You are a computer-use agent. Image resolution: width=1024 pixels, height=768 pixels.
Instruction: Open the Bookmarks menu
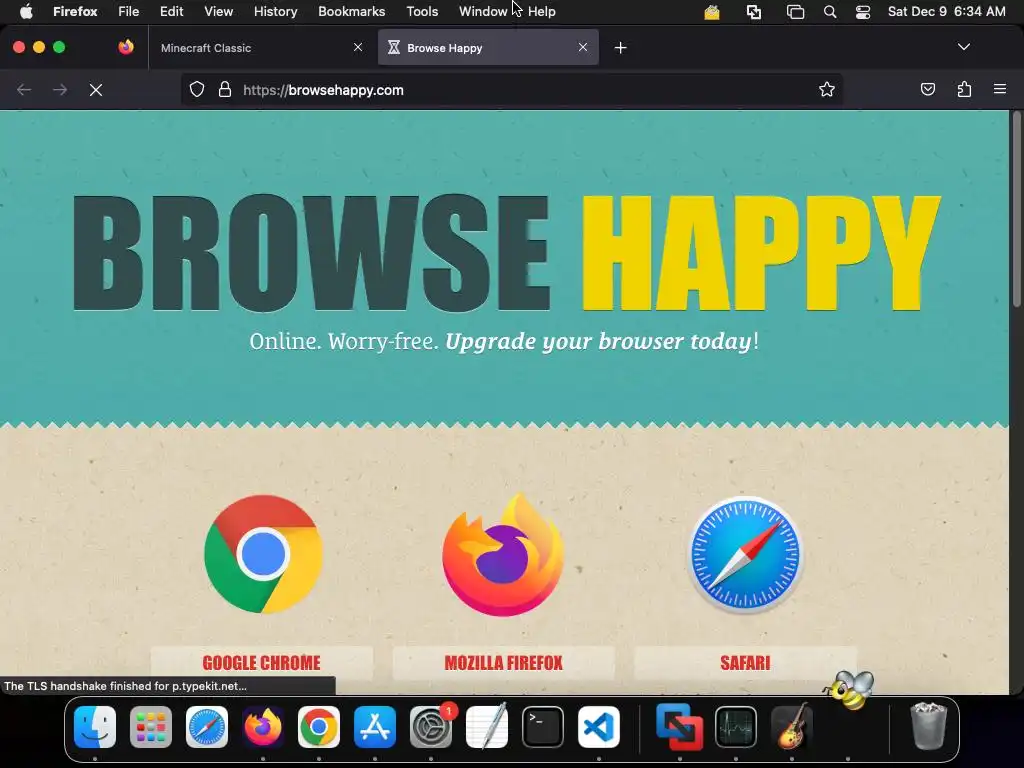pyautogui.click(x=351, y=12)
